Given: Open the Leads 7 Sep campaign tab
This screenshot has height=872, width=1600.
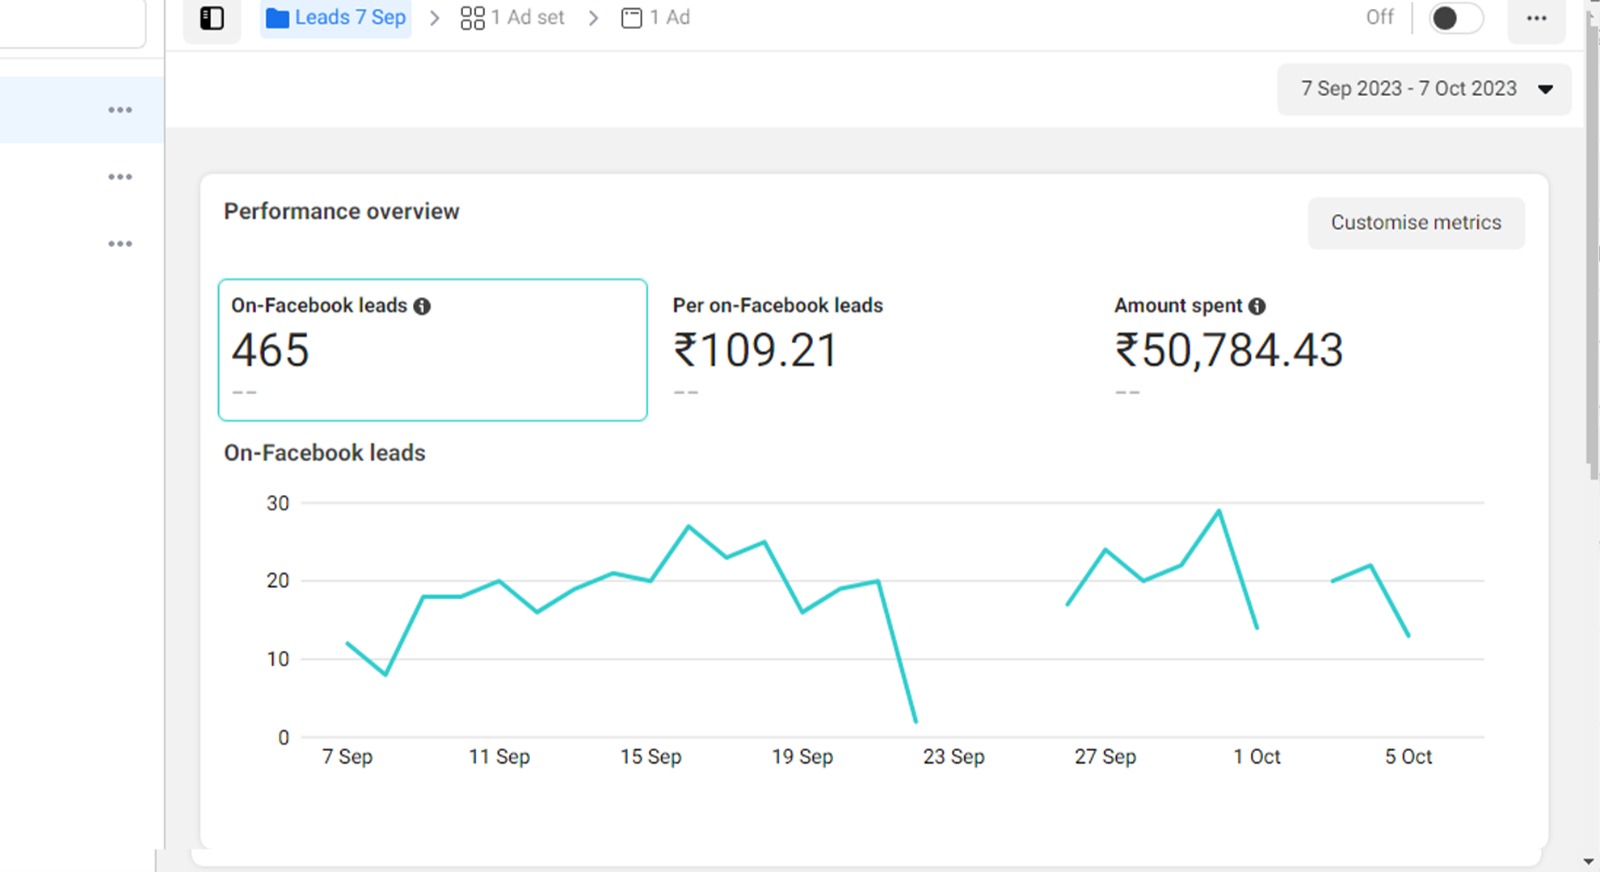Looking at the screenshot, I should (x=349, y=18).
